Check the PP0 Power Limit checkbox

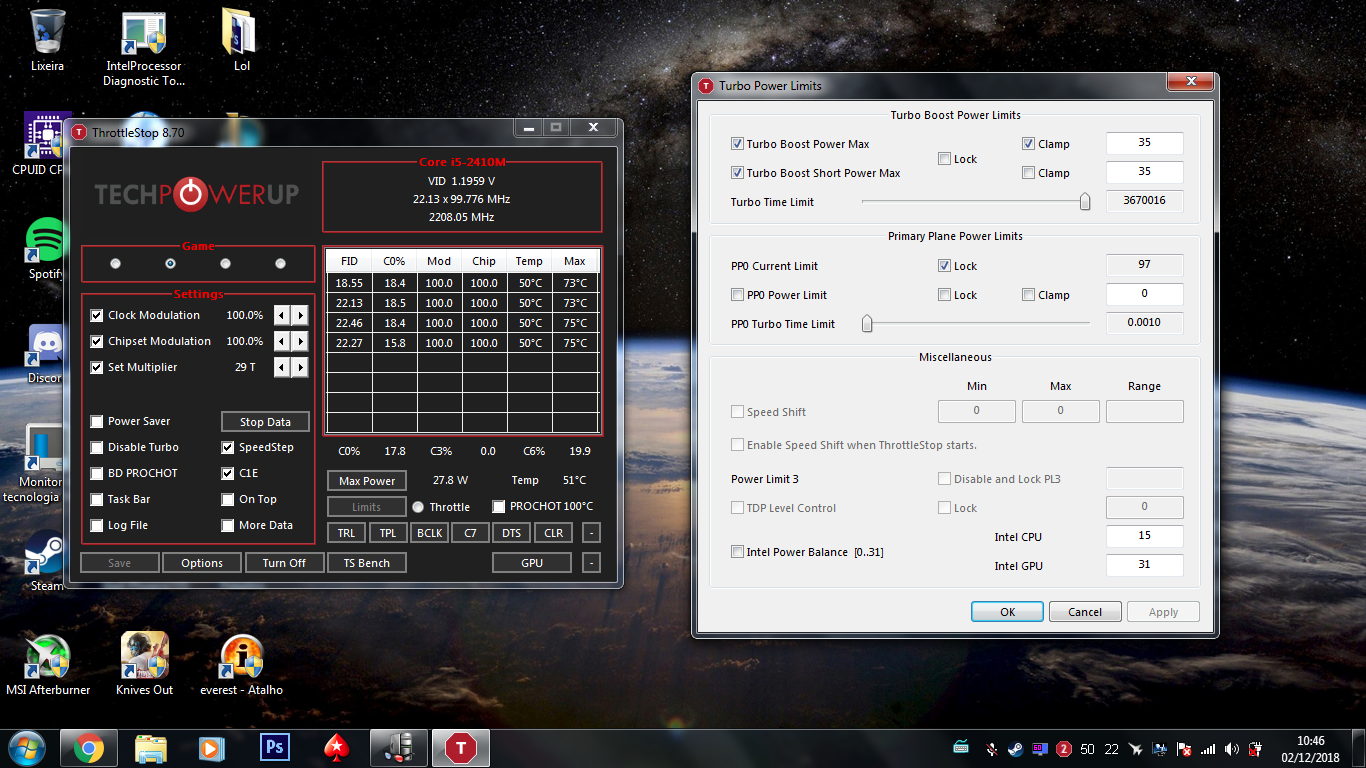click(x=738, y=295)
